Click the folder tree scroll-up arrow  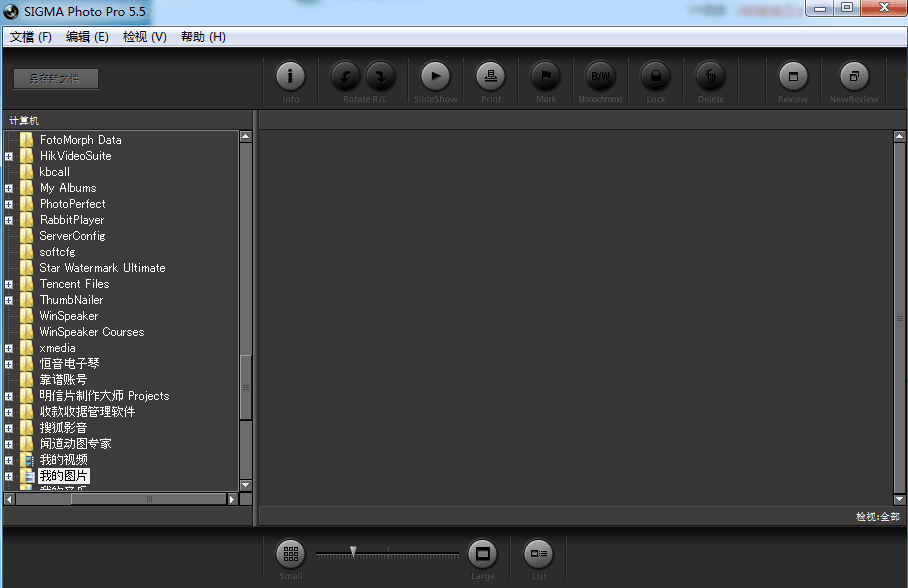pos(246,137)
